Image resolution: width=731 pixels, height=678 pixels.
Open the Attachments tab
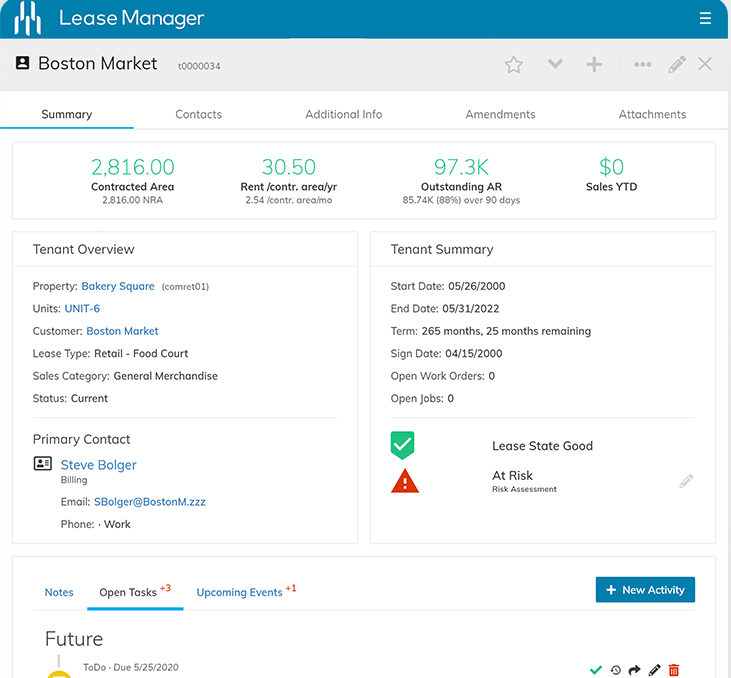pos(652,114)
